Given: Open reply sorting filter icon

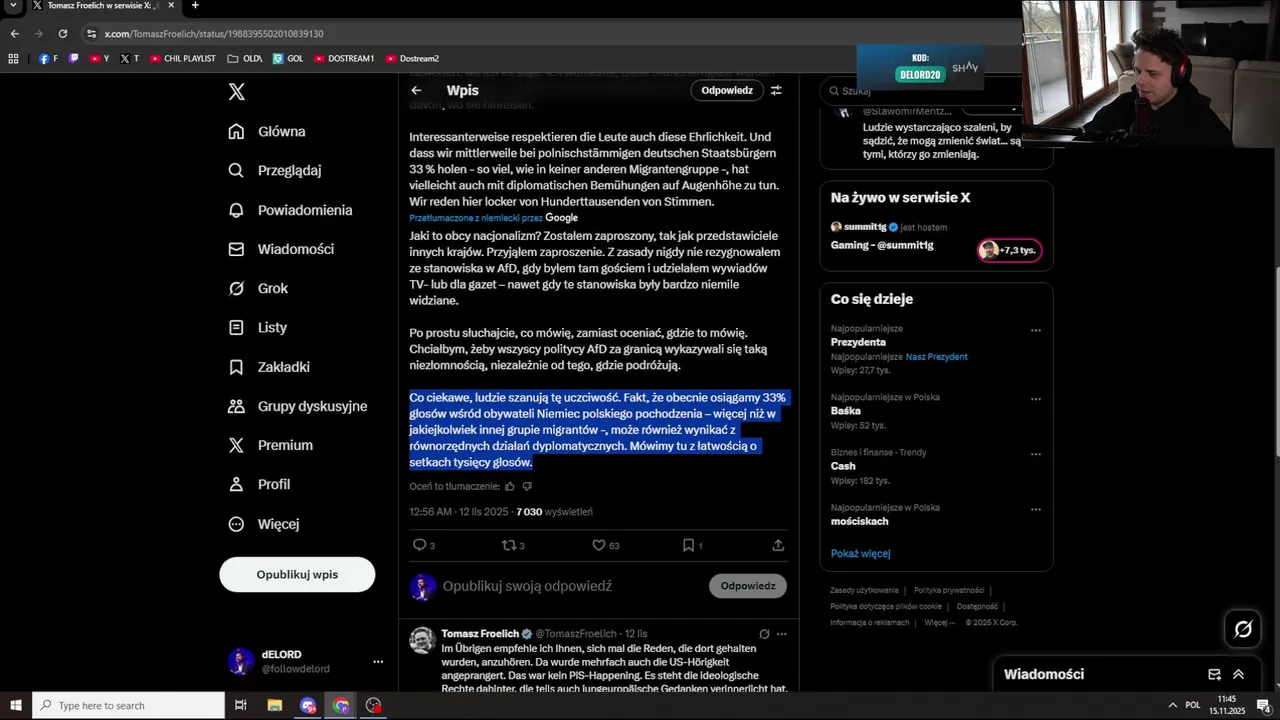Looking at the screenshot, I should click(776, 90).
